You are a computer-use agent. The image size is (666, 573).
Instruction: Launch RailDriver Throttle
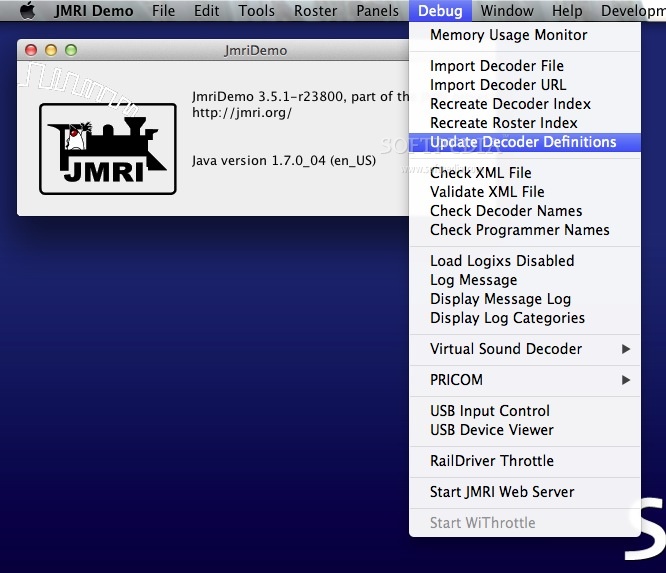pyautogui.click(x=525, y=461)
